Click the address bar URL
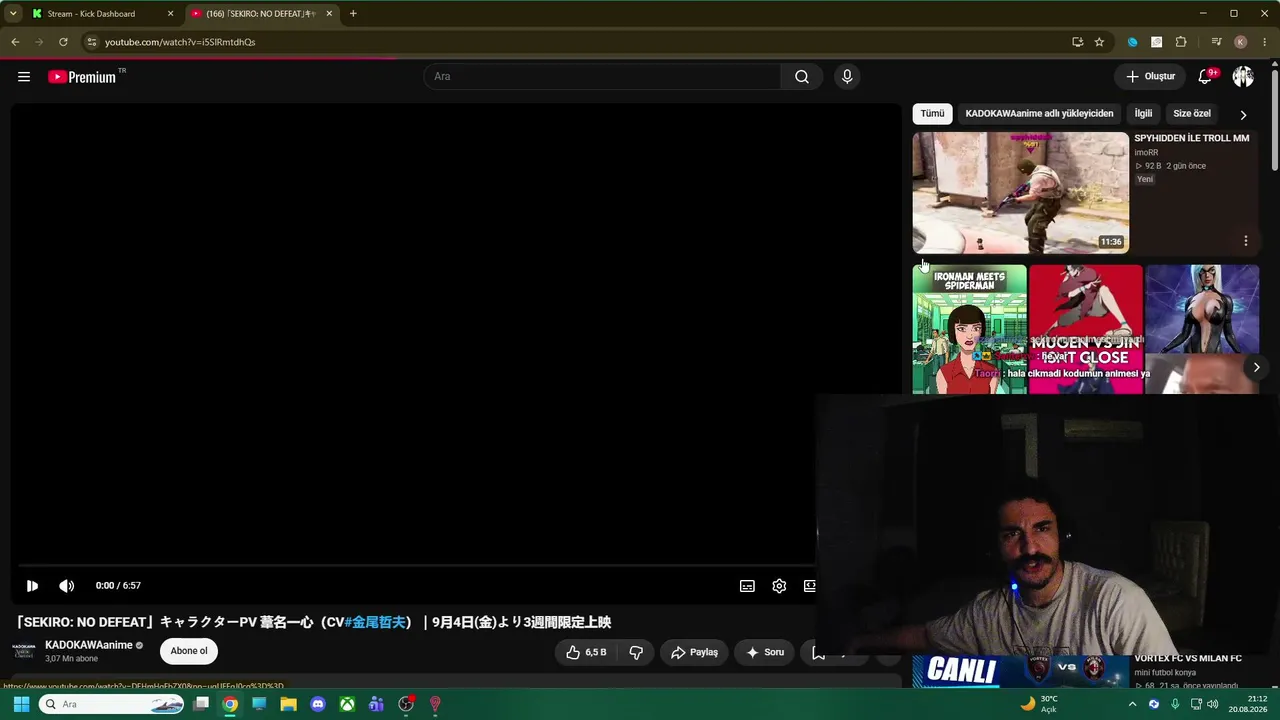The width and height of the screenshot is (1280, 720). 180,42
